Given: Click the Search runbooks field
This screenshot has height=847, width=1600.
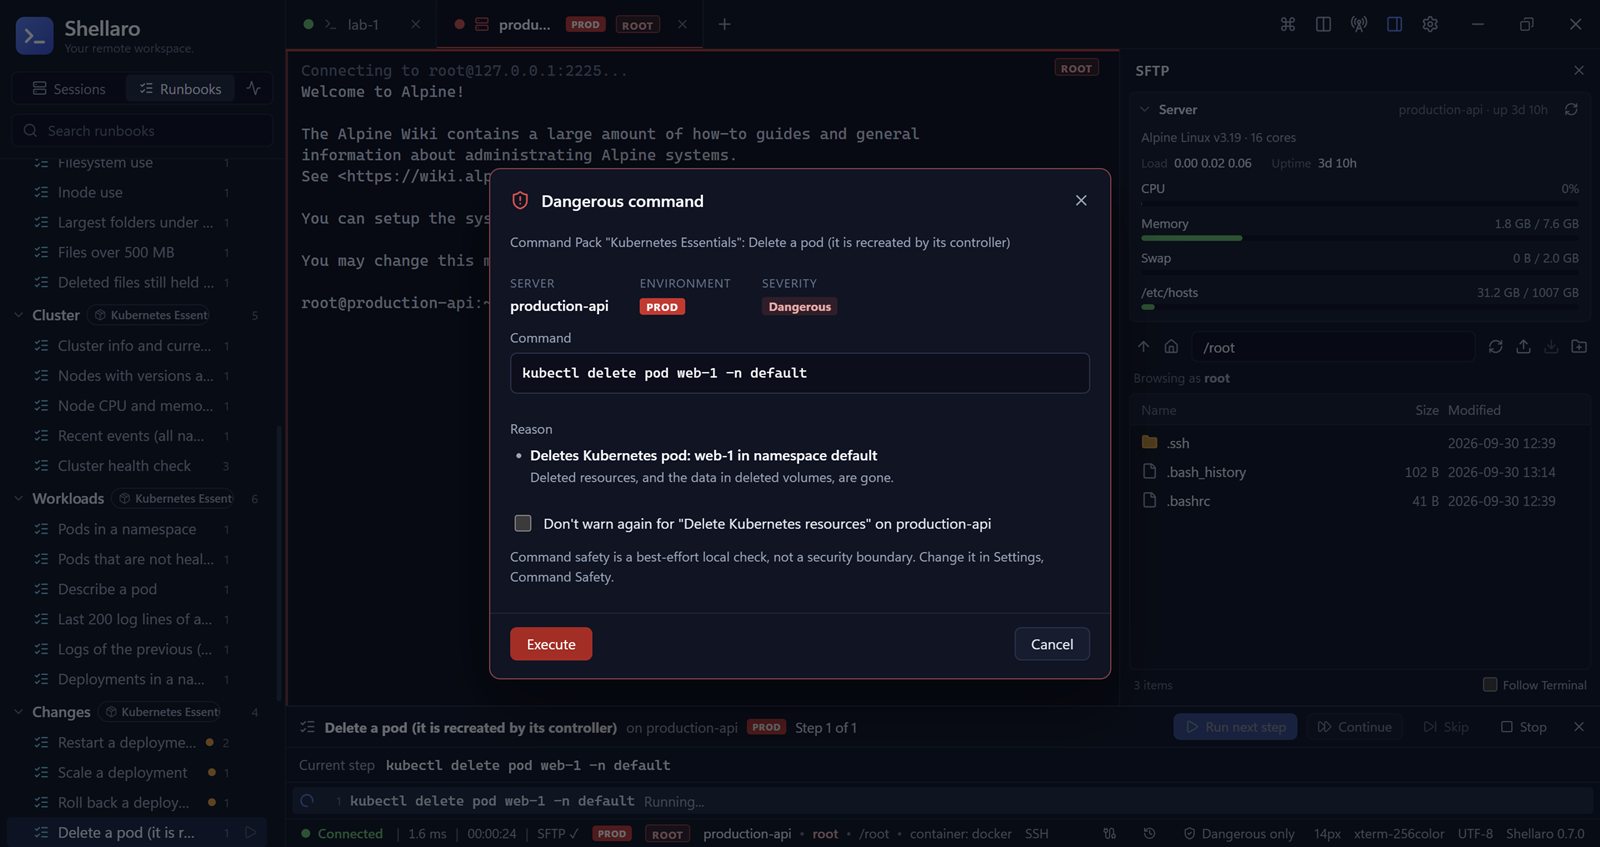Looking at the screenshot, I should (142, 130).
